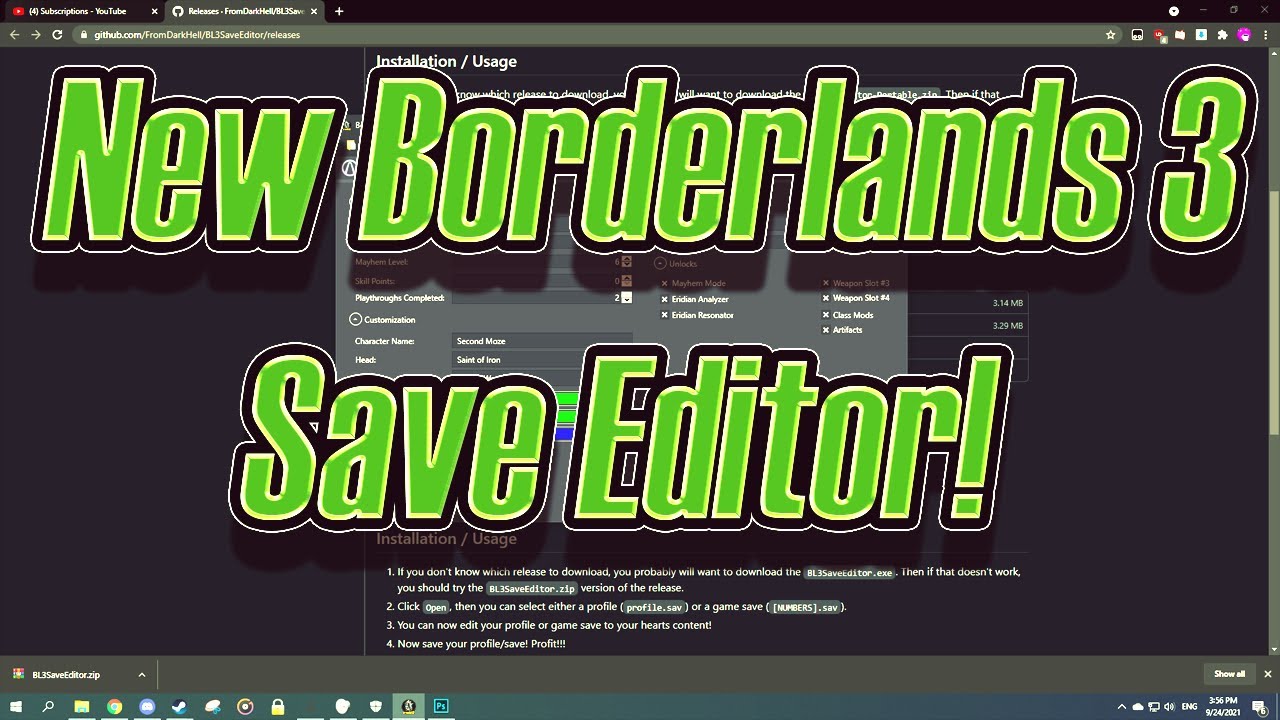This screenshot has height=720, width=1280.
Task: Click the lower Installation / Usage heading
Action: point(446,539)
